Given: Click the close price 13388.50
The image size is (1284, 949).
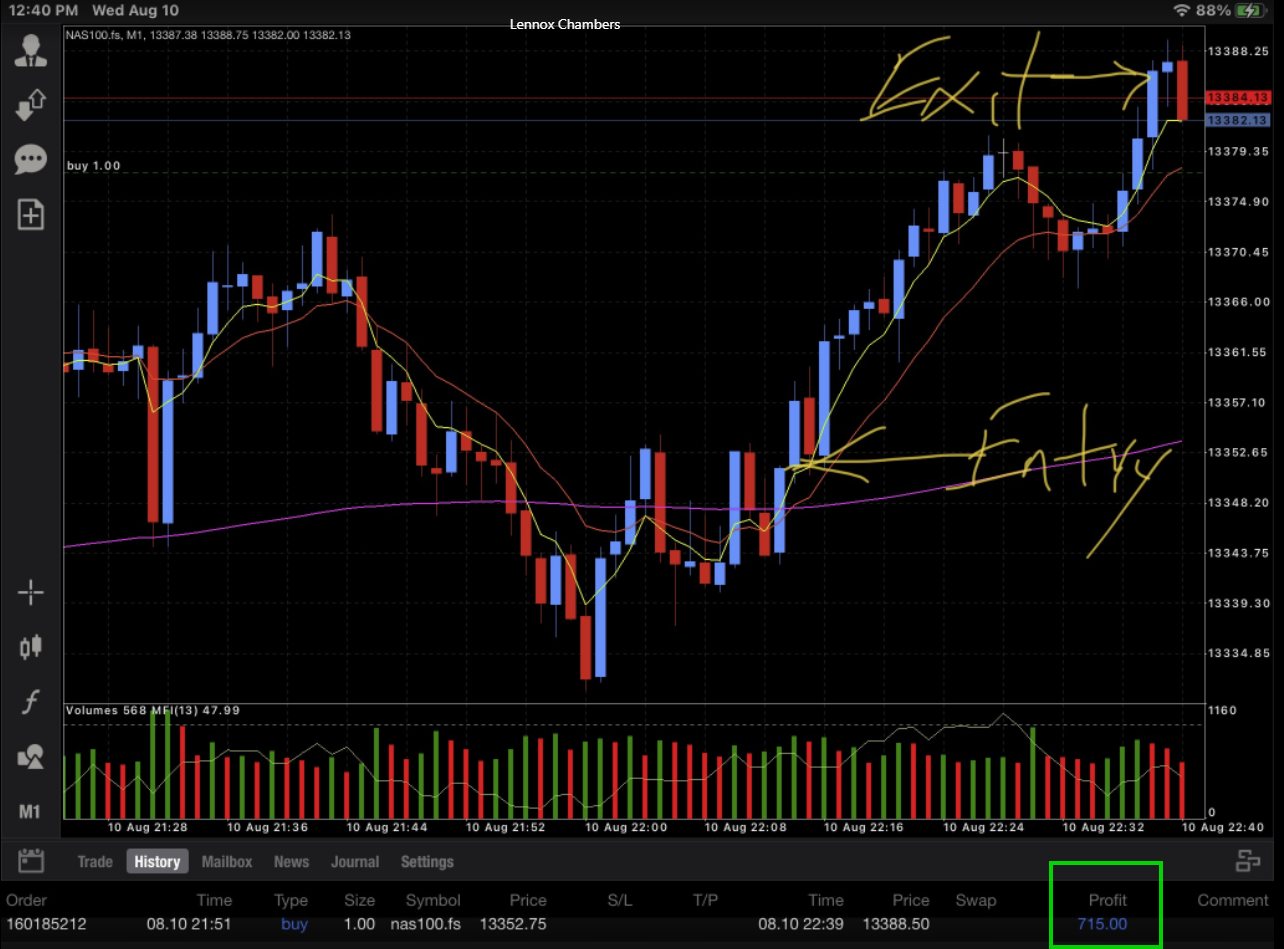Looking at the screenshot, I should [896, 924].
